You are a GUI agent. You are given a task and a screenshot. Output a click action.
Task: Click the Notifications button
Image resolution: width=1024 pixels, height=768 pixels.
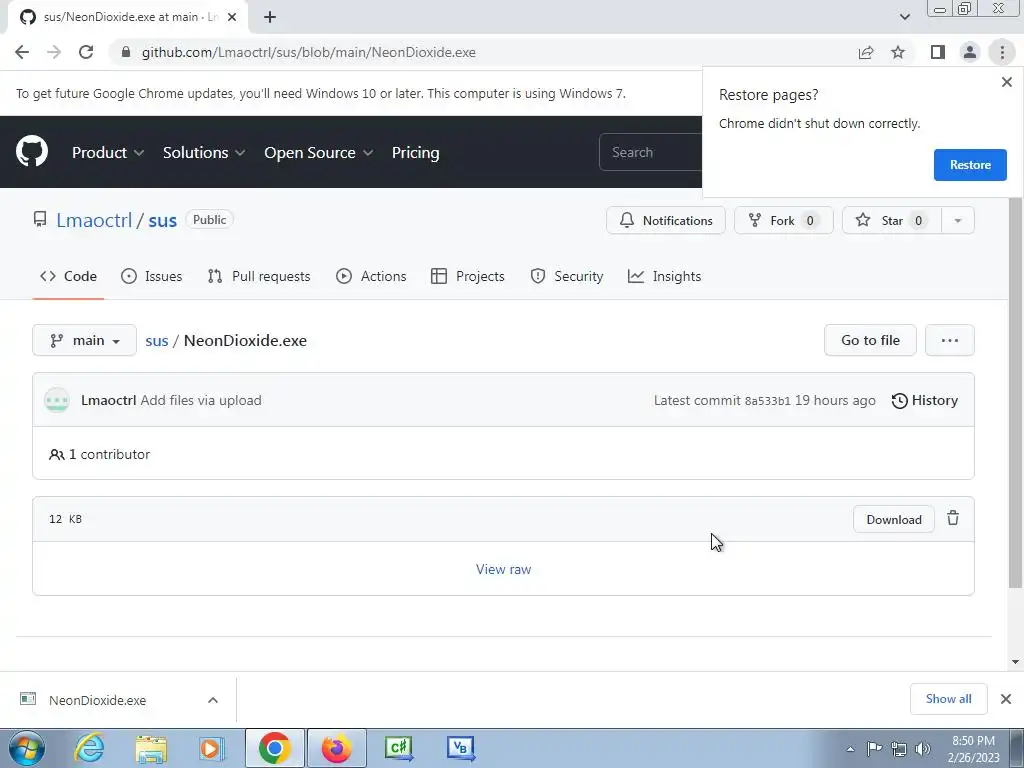(665, 221)
